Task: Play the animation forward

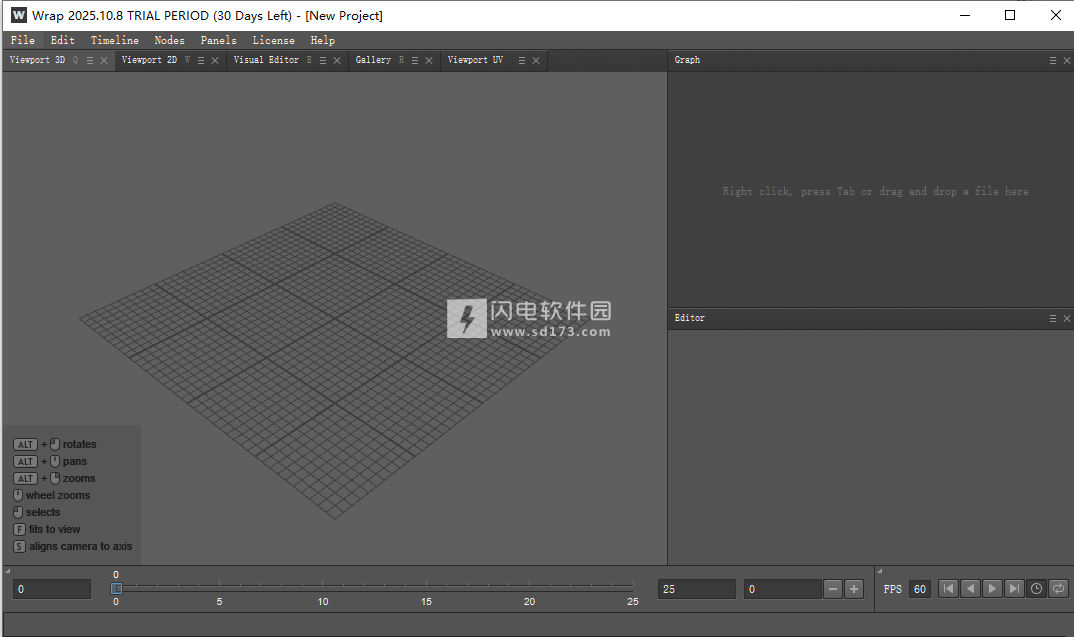Action: click(x=992, y=589)
